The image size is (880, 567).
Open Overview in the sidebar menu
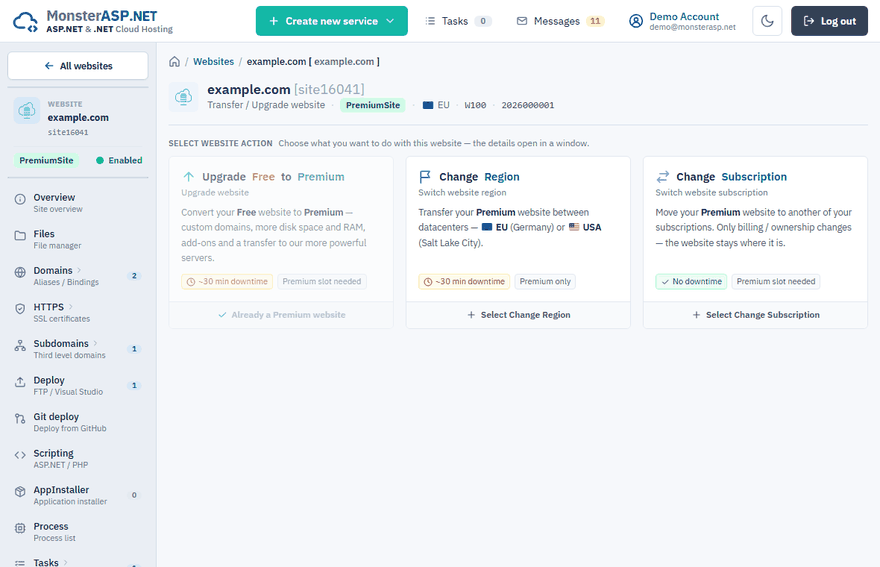point(78,203)
